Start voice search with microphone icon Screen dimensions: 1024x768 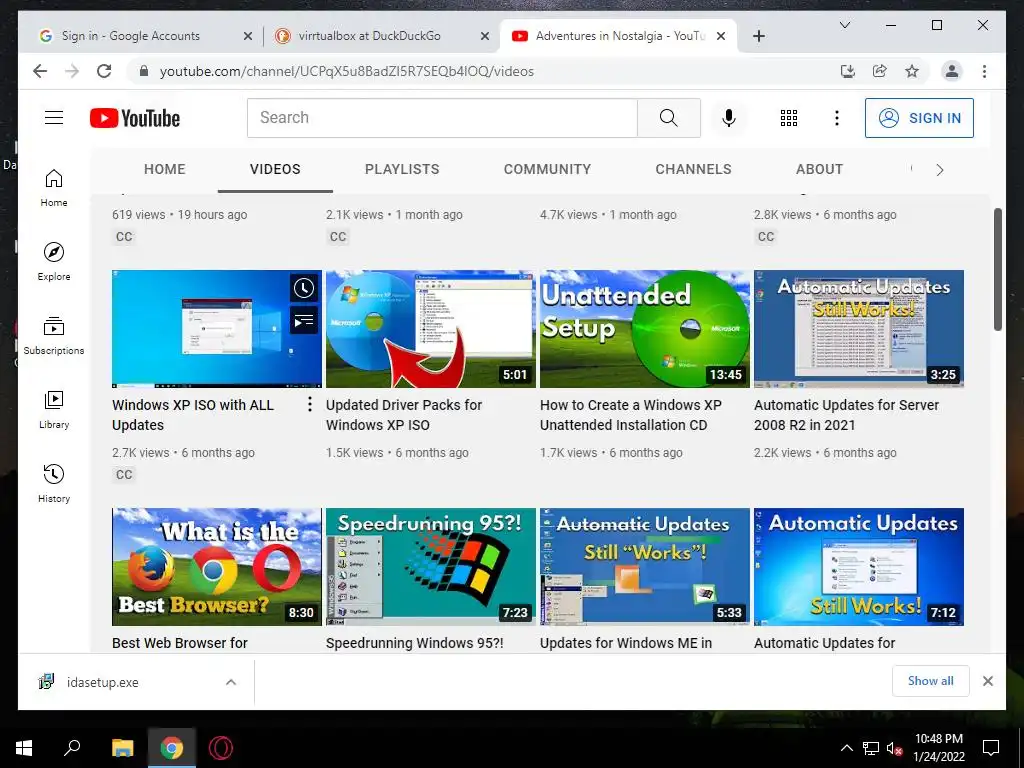tap(729, 118)
